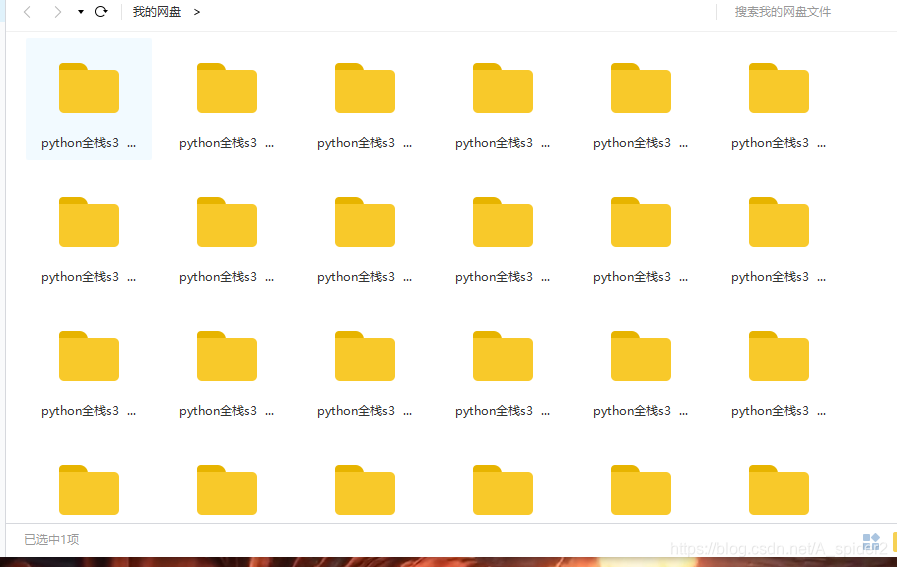Viewport: 897px width, 567px height.
Task: Open the 我的网盘 breadcrumb
Action: 157,12
